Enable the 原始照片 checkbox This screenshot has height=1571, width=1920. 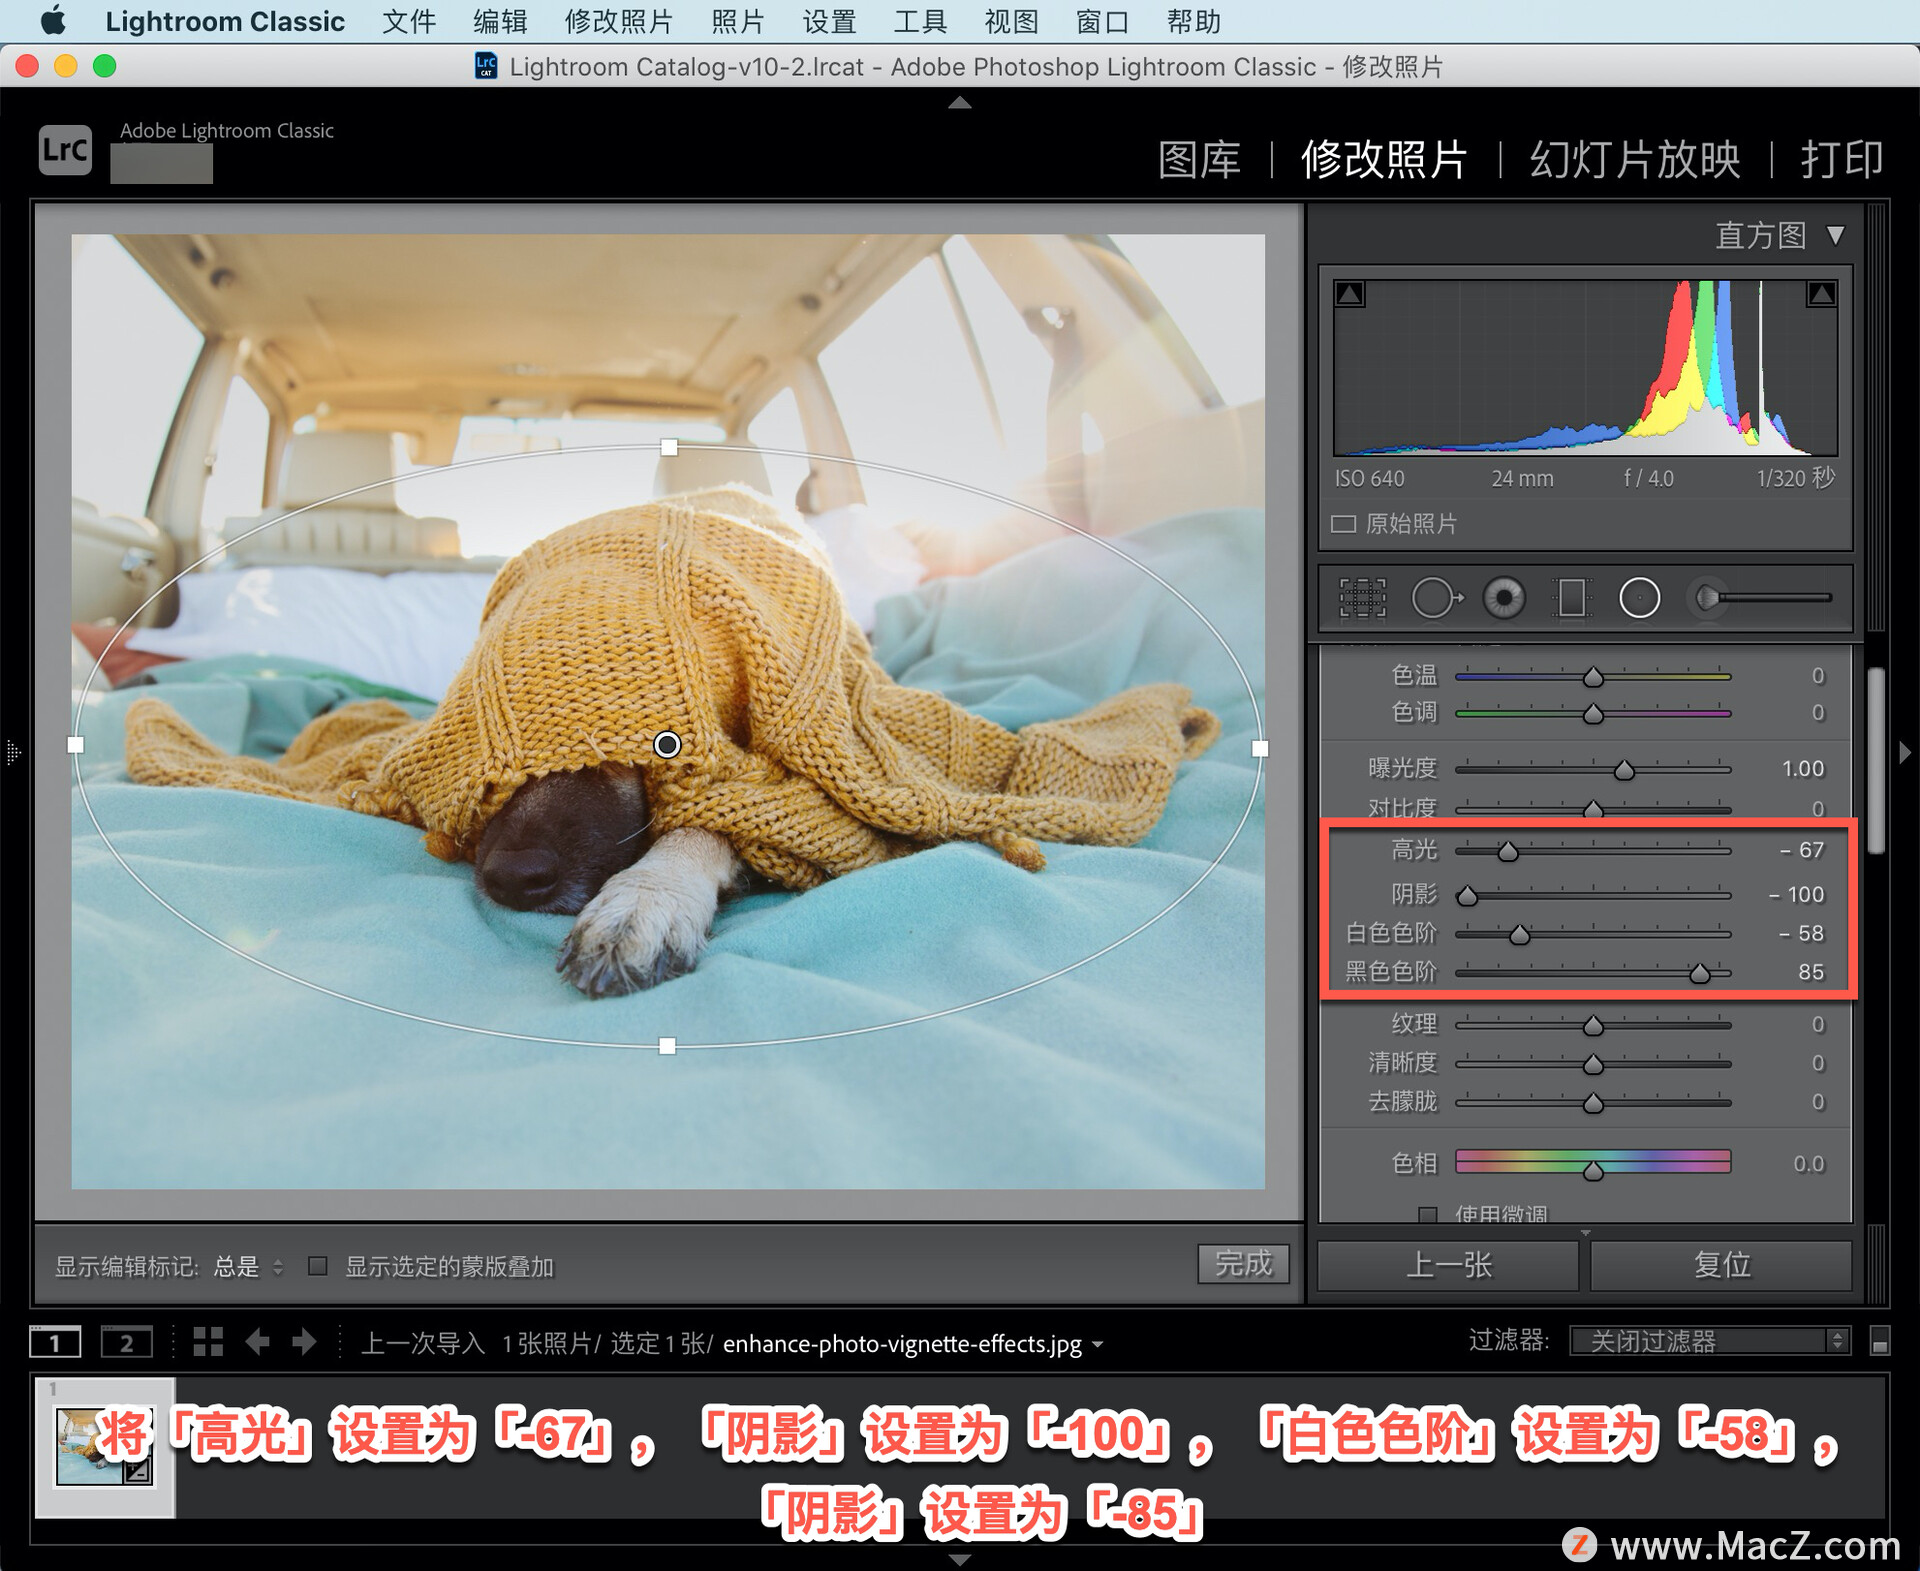point(1344,524)
